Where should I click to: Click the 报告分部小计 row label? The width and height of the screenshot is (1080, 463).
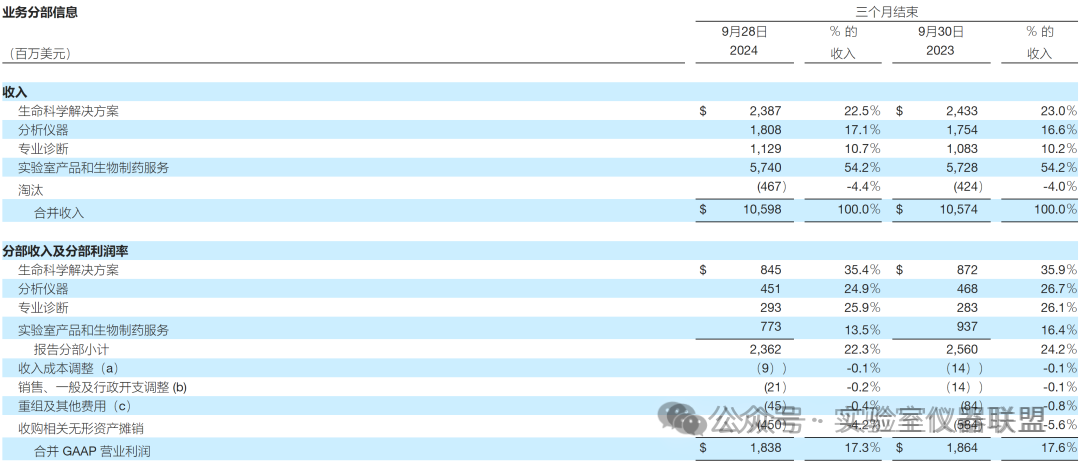(74, 349)
